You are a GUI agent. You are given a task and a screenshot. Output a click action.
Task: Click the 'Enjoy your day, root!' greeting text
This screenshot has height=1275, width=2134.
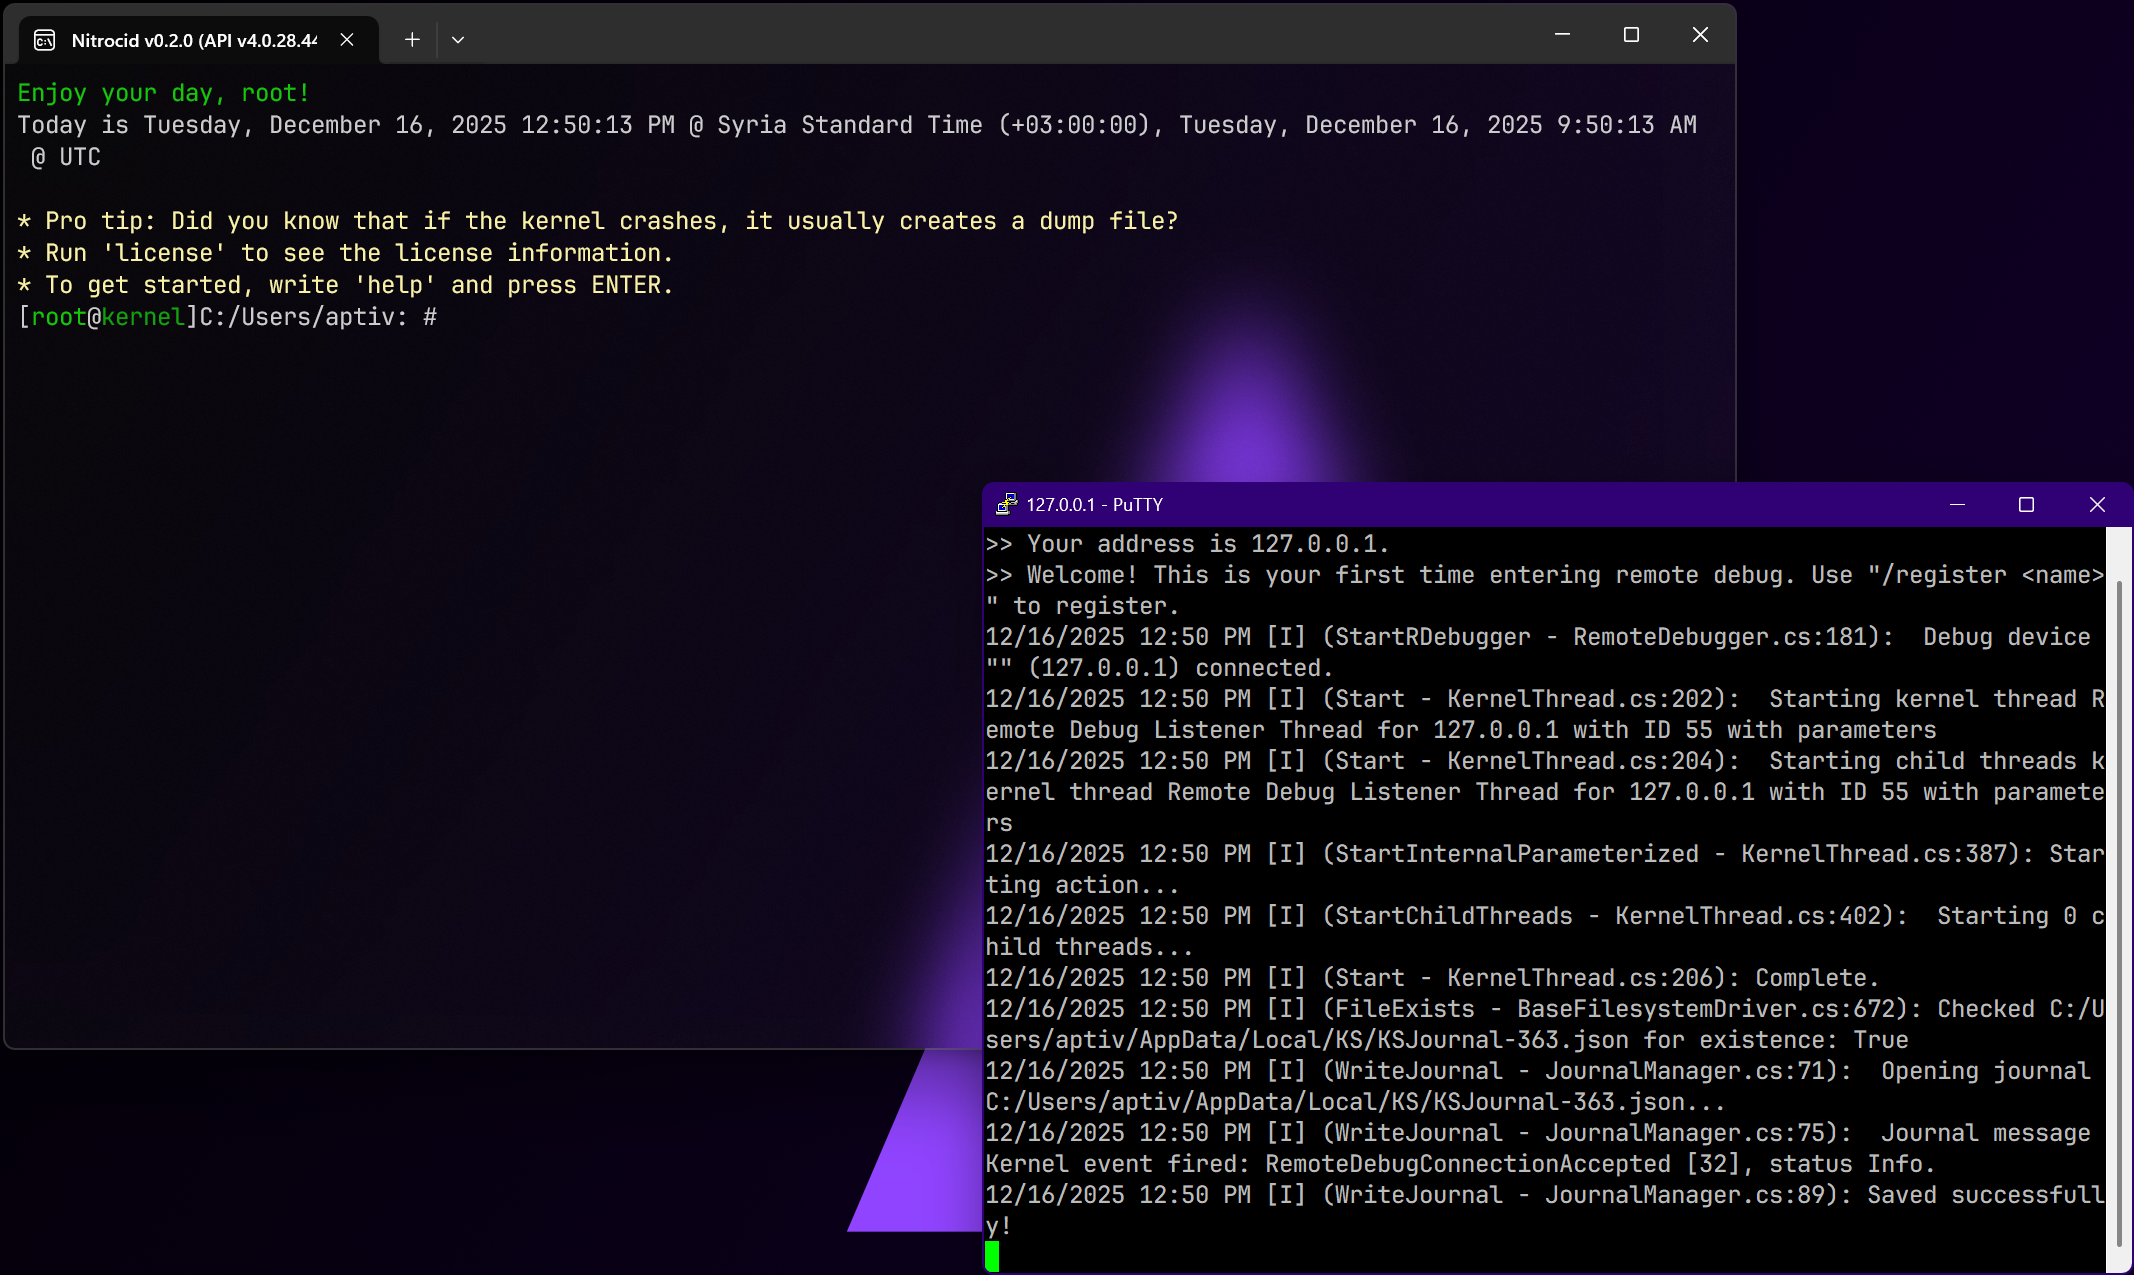164,93
